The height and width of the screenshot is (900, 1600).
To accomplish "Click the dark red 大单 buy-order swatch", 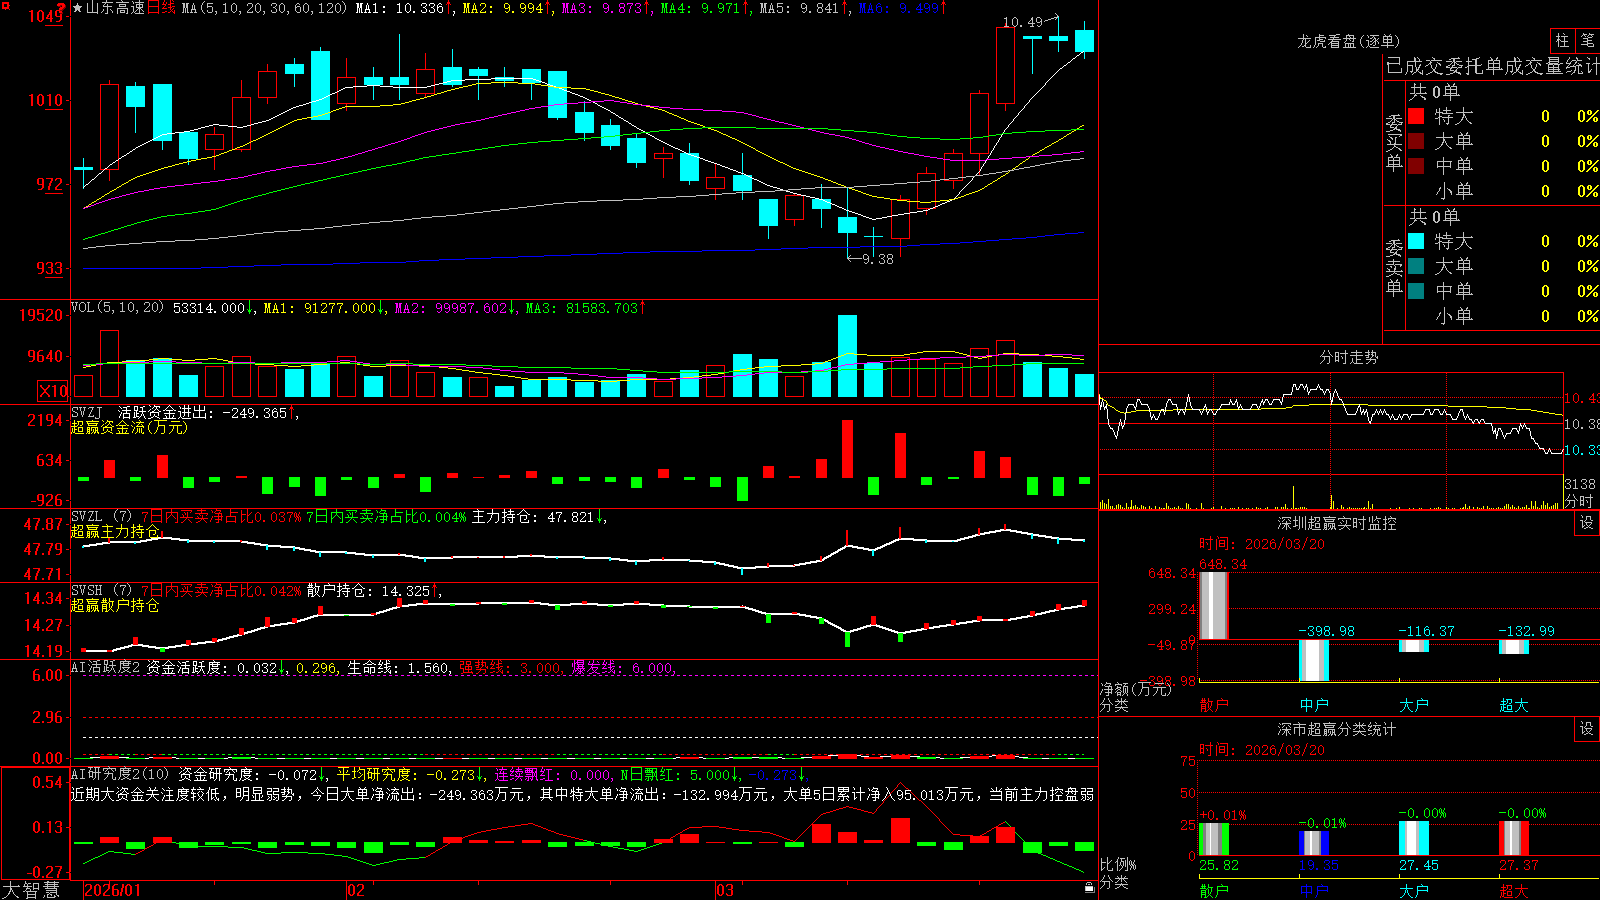I will tap(1416, 141).
